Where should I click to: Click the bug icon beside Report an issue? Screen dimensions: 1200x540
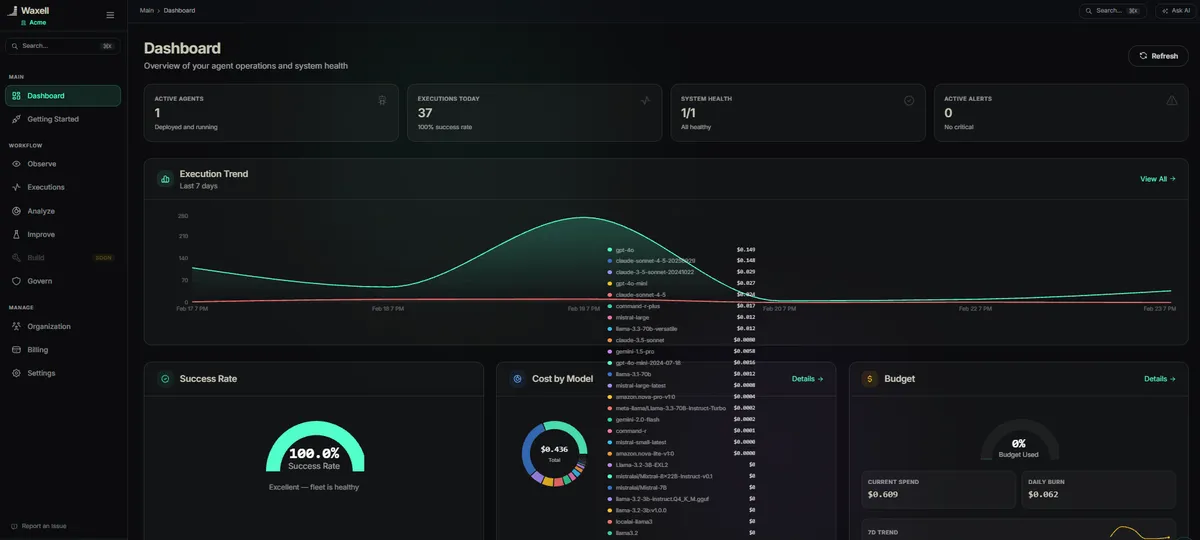pyautogui.click(x=14, y=526)
